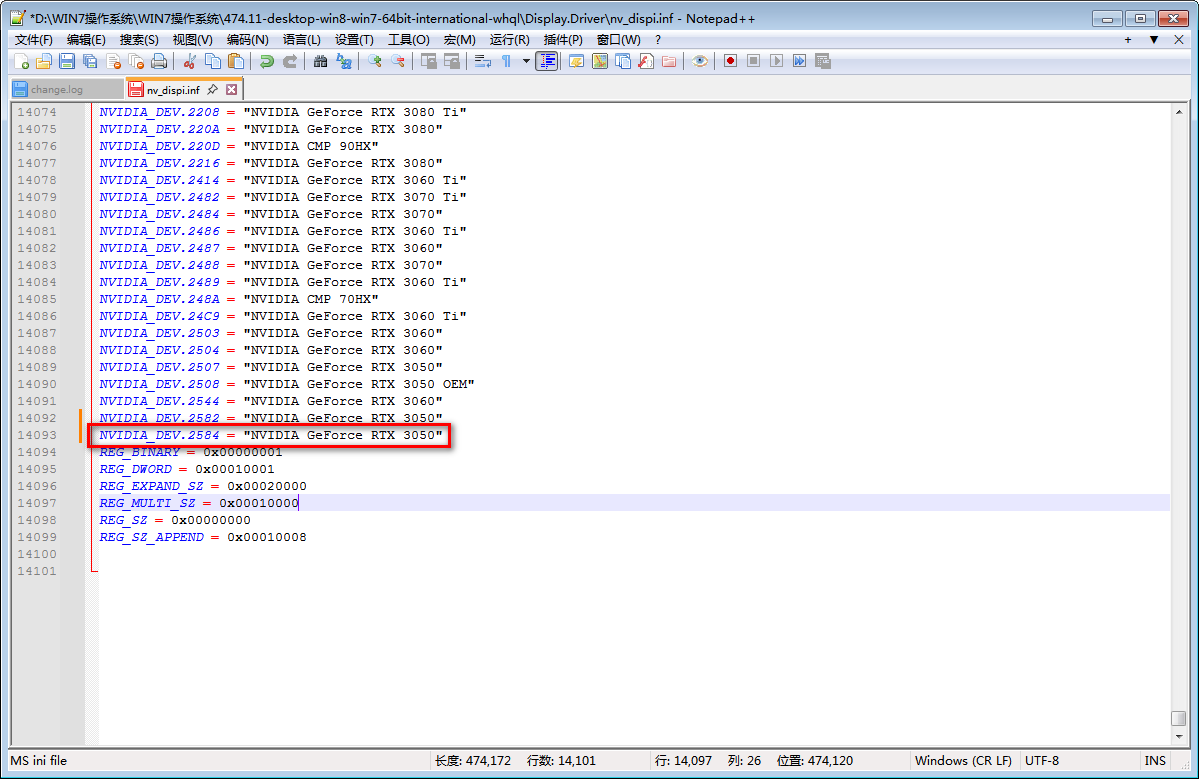Toggle INS insert mode in status bar
The image size is (1199, 779).
coord(1155,761)
